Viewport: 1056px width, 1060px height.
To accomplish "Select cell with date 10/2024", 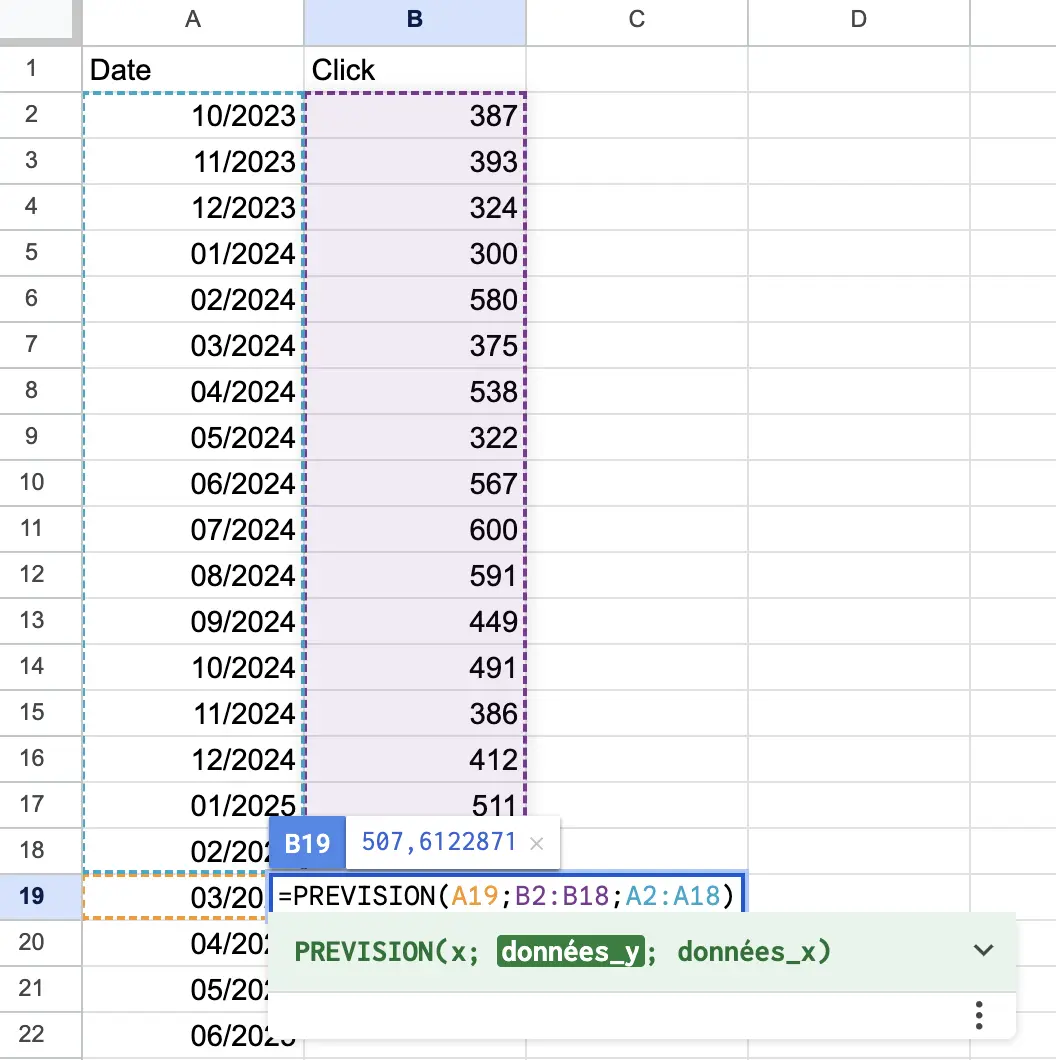I will pyautogui.click(x=193, y=667).
